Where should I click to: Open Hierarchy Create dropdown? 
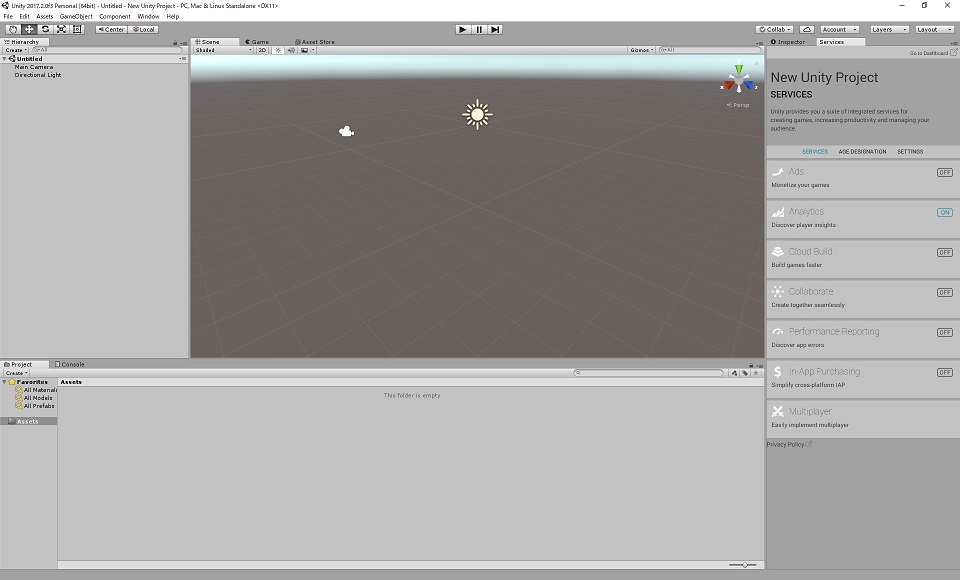16,50
